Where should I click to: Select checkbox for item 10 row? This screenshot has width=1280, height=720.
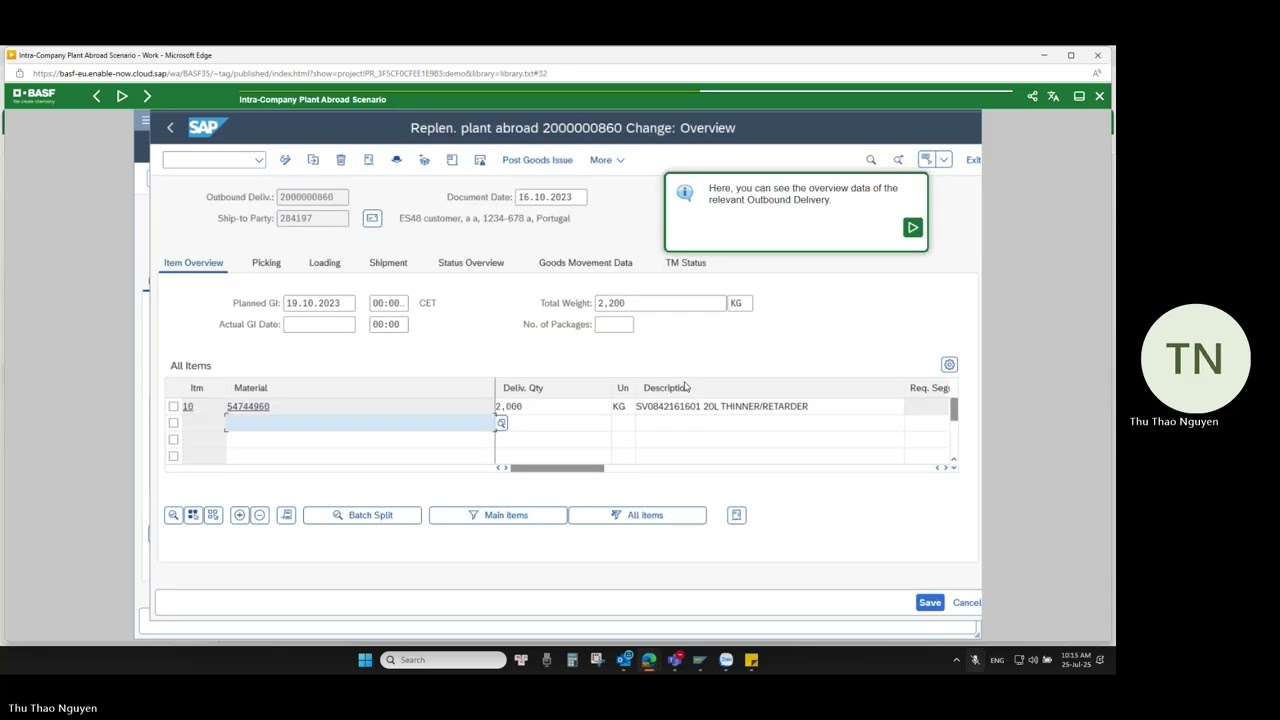(173, 407)
